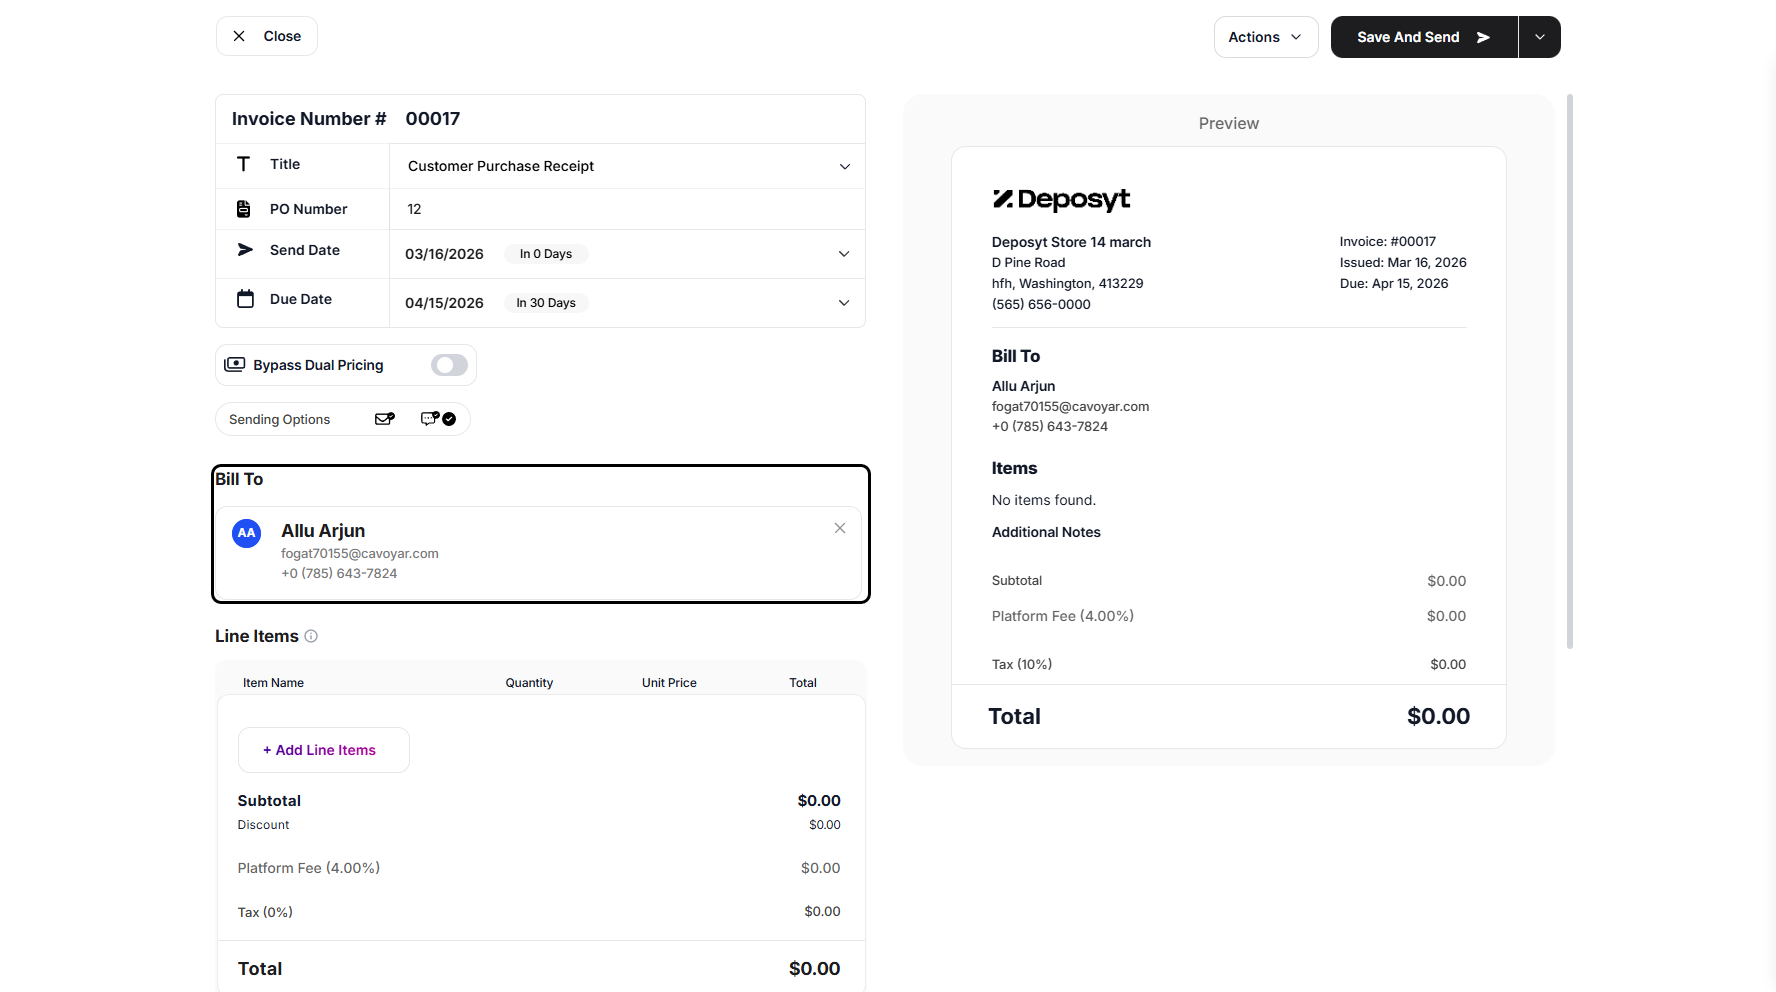Click Tax (10%) in preview

tap(1022, 664)
